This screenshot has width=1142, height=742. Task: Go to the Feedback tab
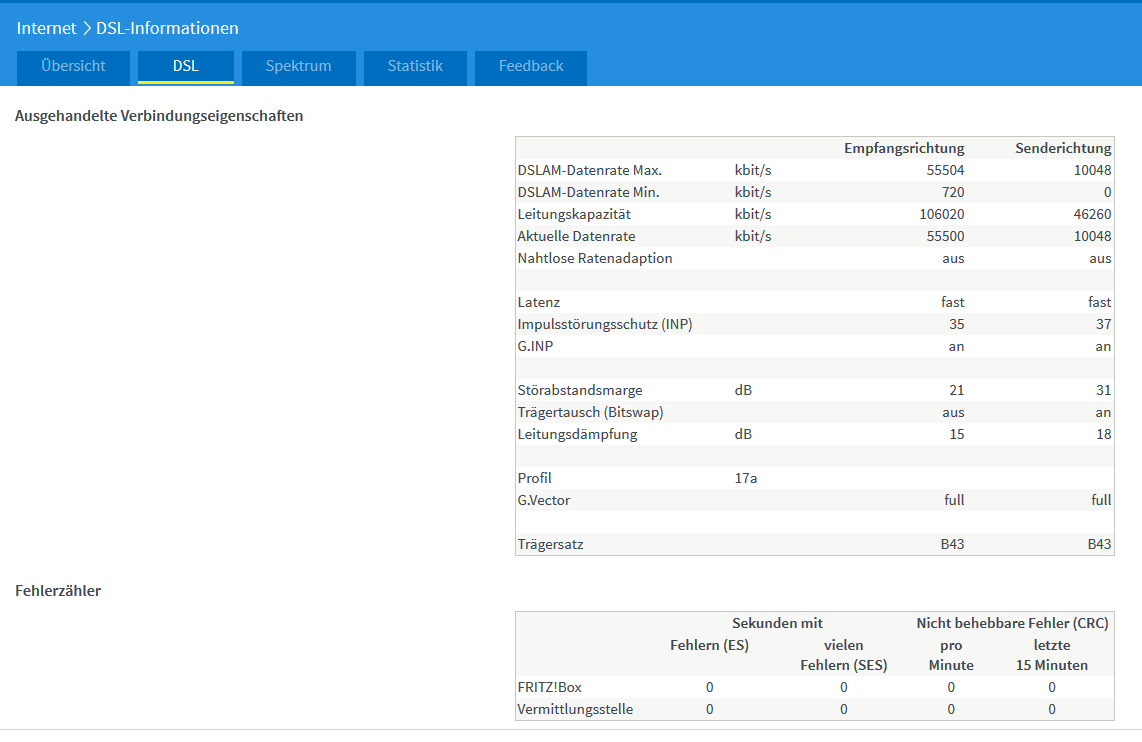[x=531, y=67]
